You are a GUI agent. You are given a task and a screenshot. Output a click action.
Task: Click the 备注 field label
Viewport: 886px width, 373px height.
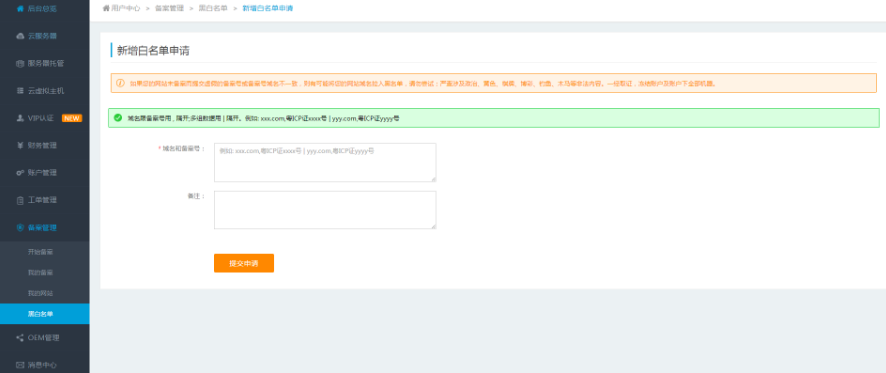coord(196,196)
